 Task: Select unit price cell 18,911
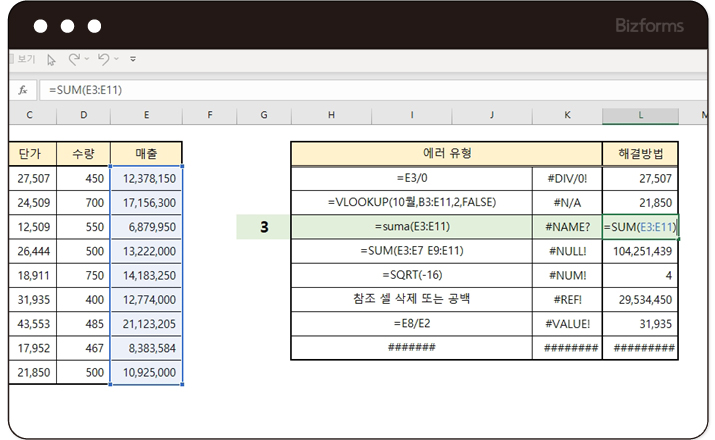32,275
